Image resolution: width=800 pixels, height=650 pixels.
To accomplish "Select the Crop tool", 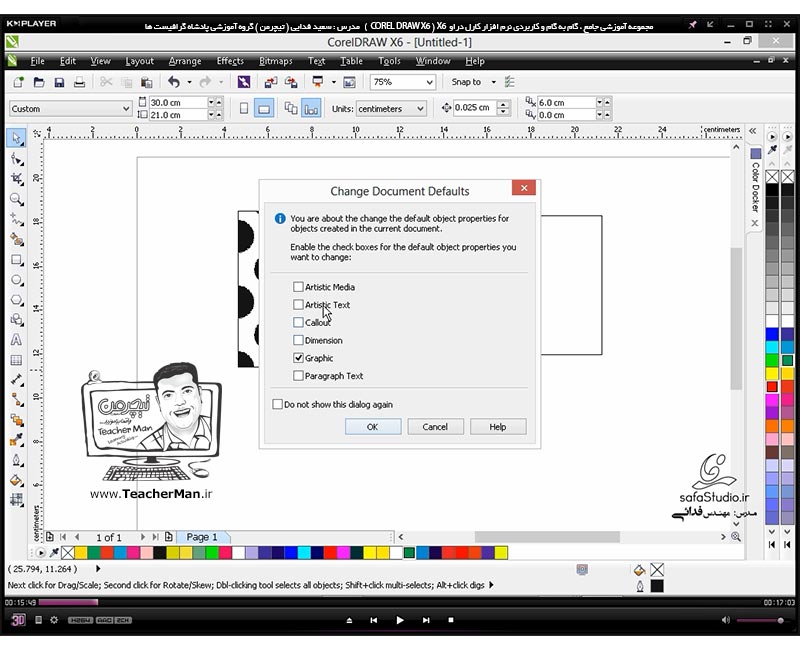I will [x=17, y=179].
